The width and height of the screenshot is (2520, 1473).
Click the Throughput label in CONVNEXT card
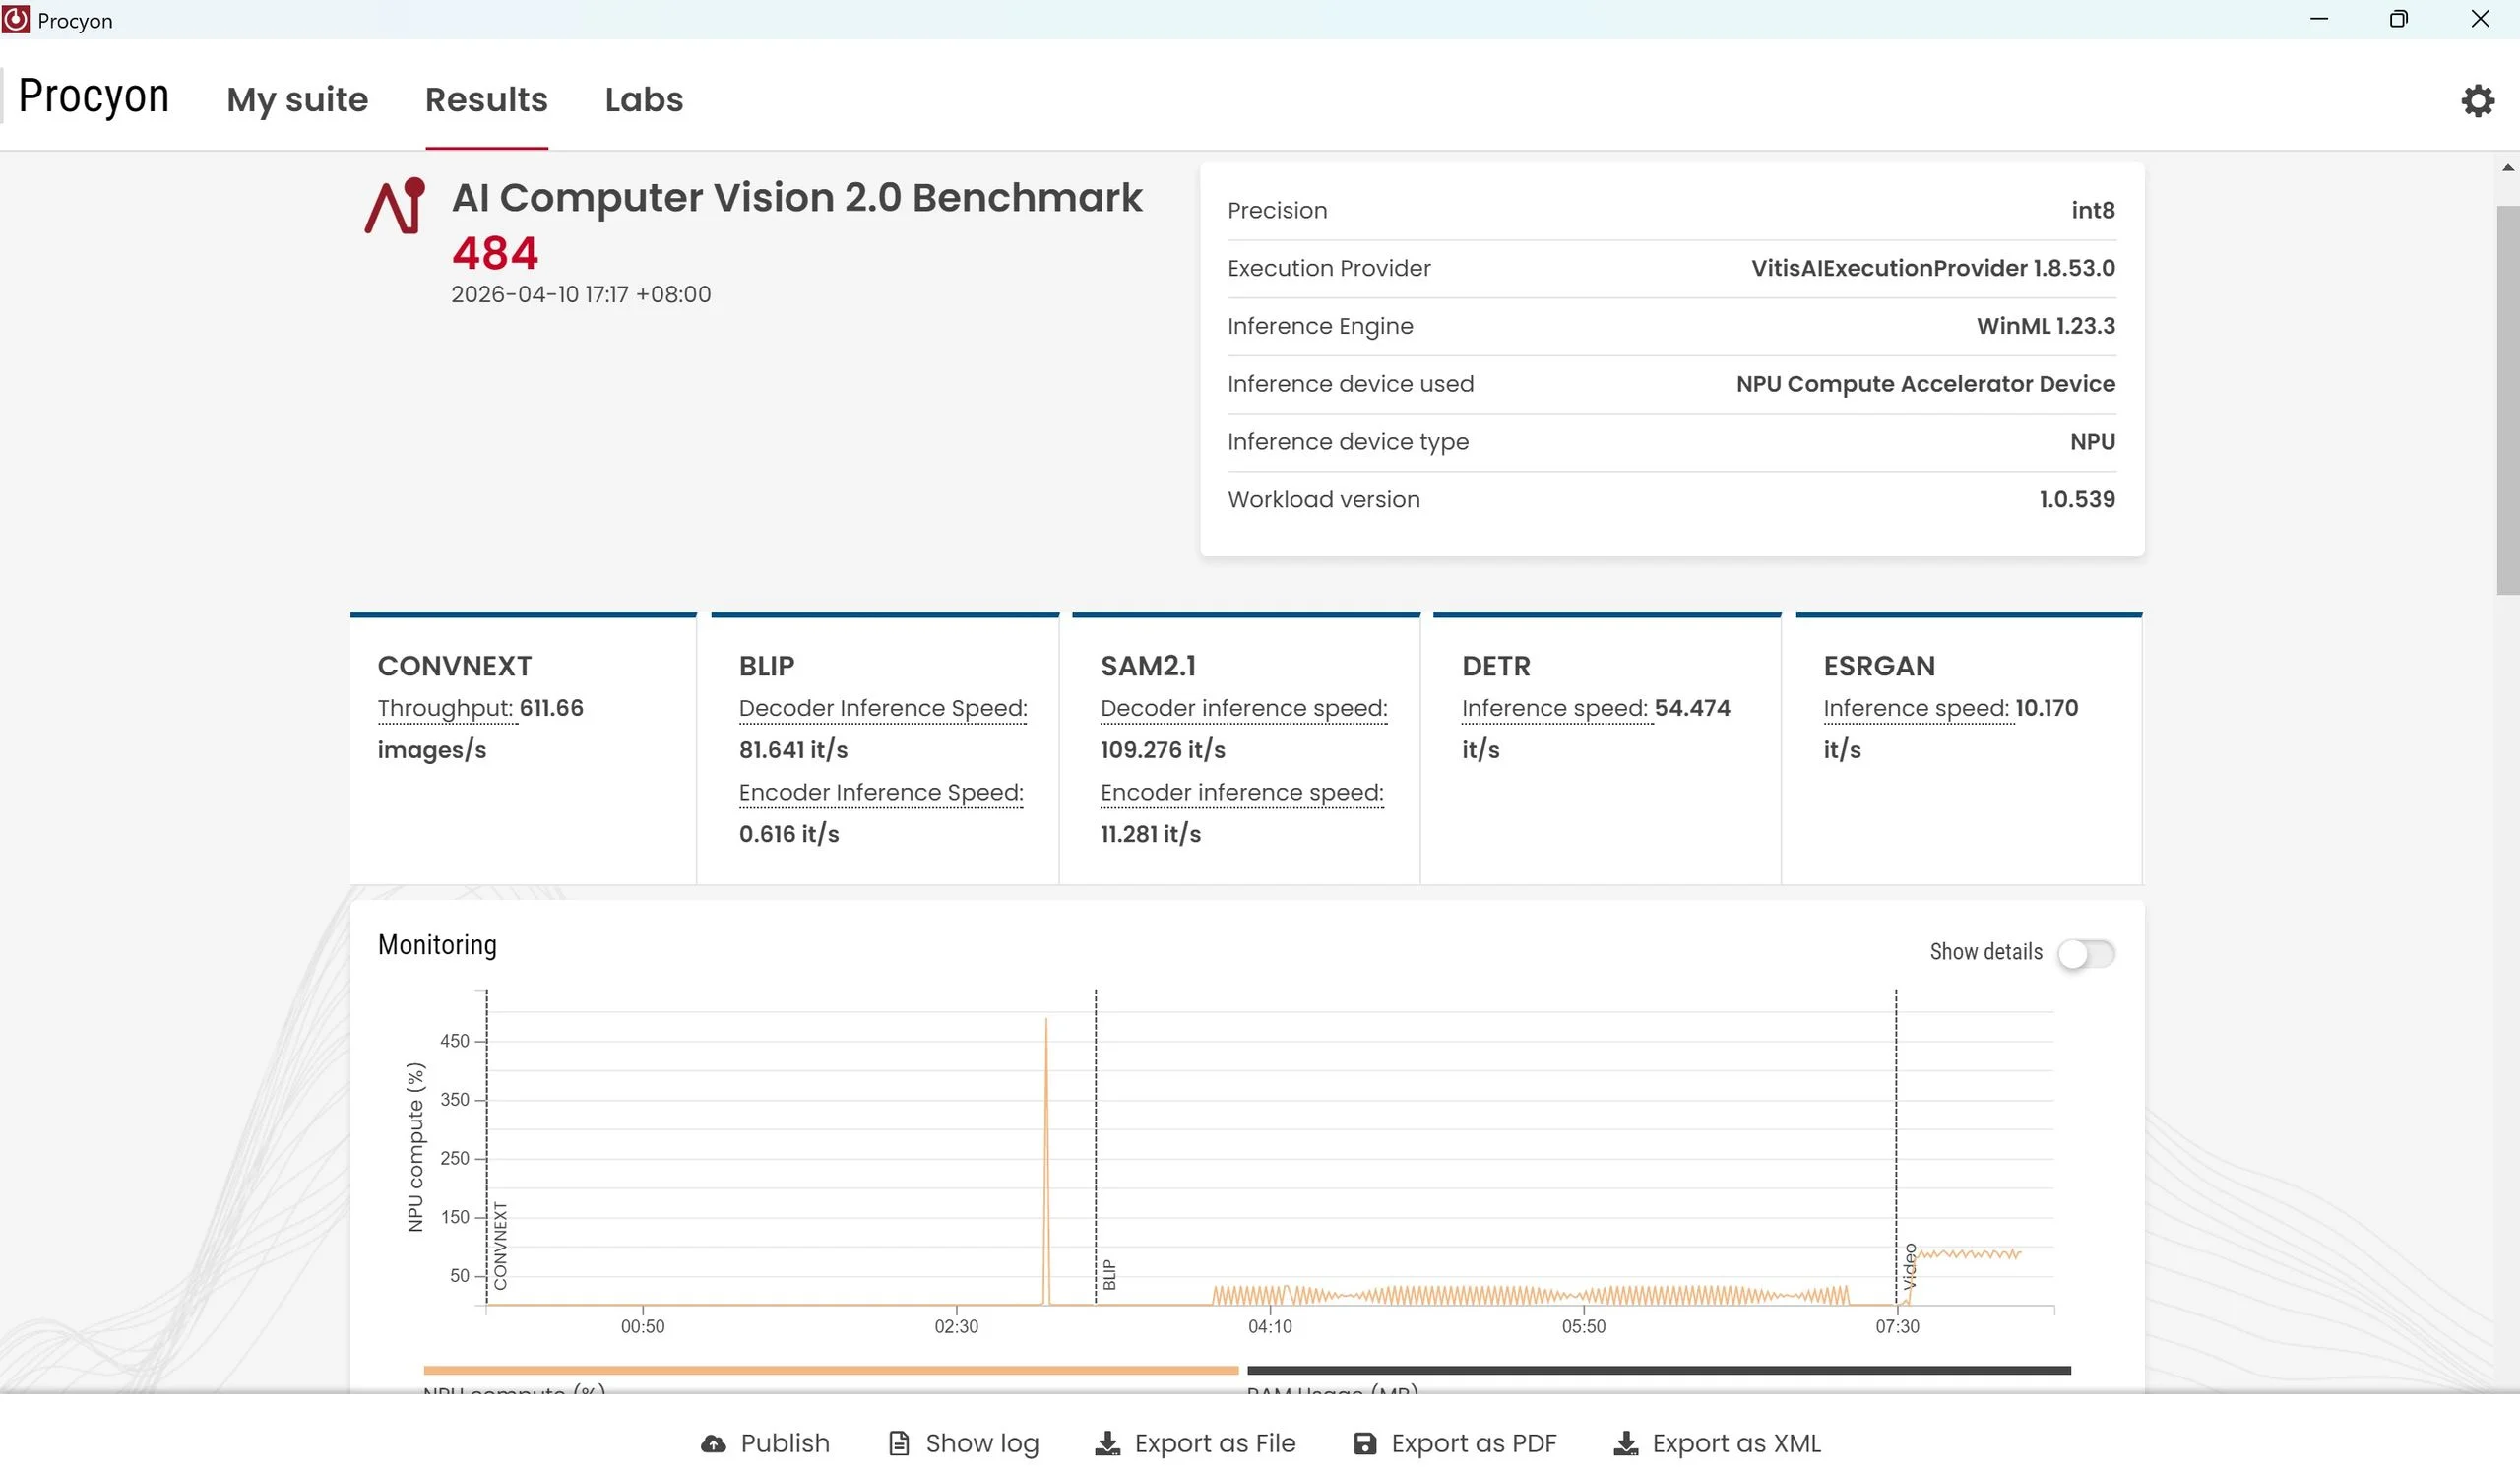pos(445,708)
